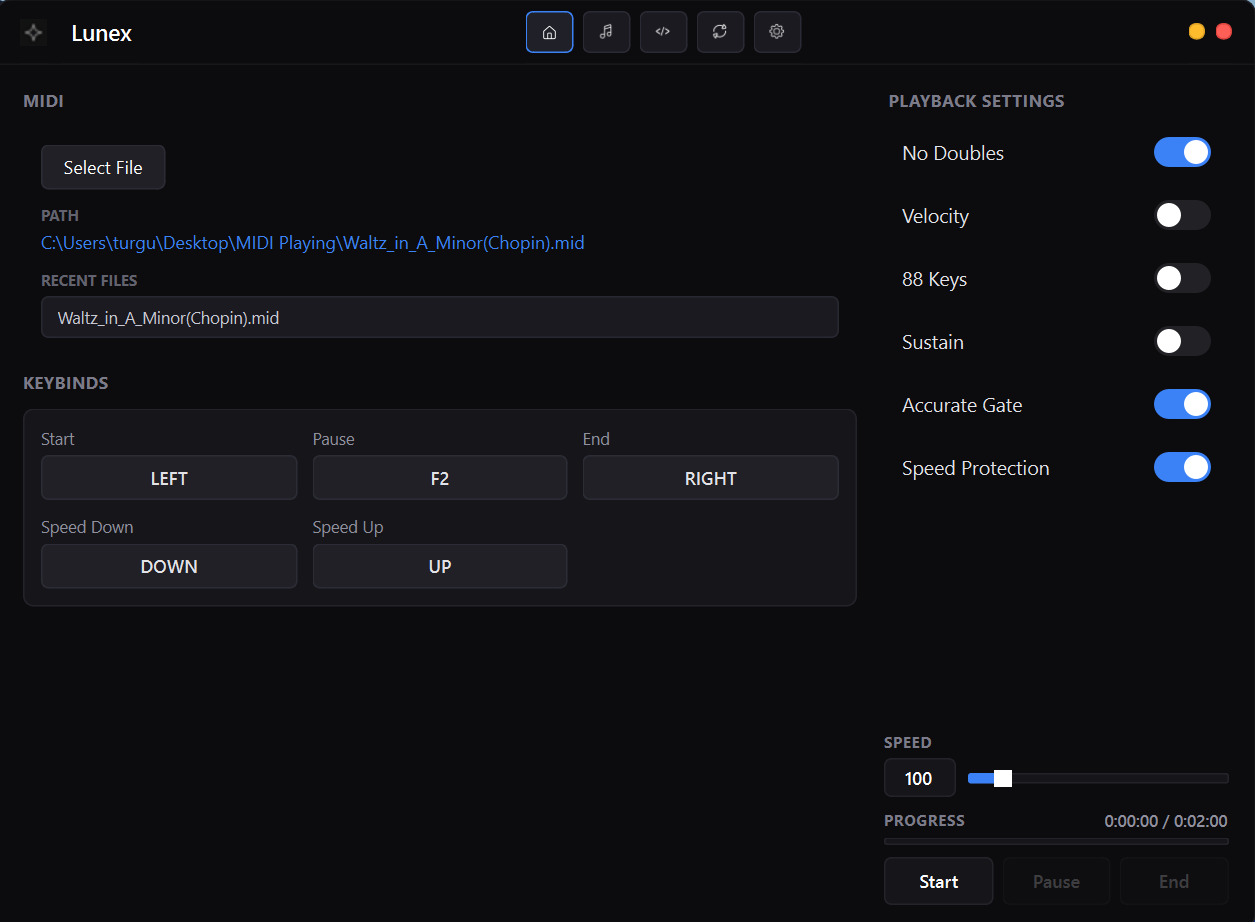Disable the Speed Protection toggle

1182,467
